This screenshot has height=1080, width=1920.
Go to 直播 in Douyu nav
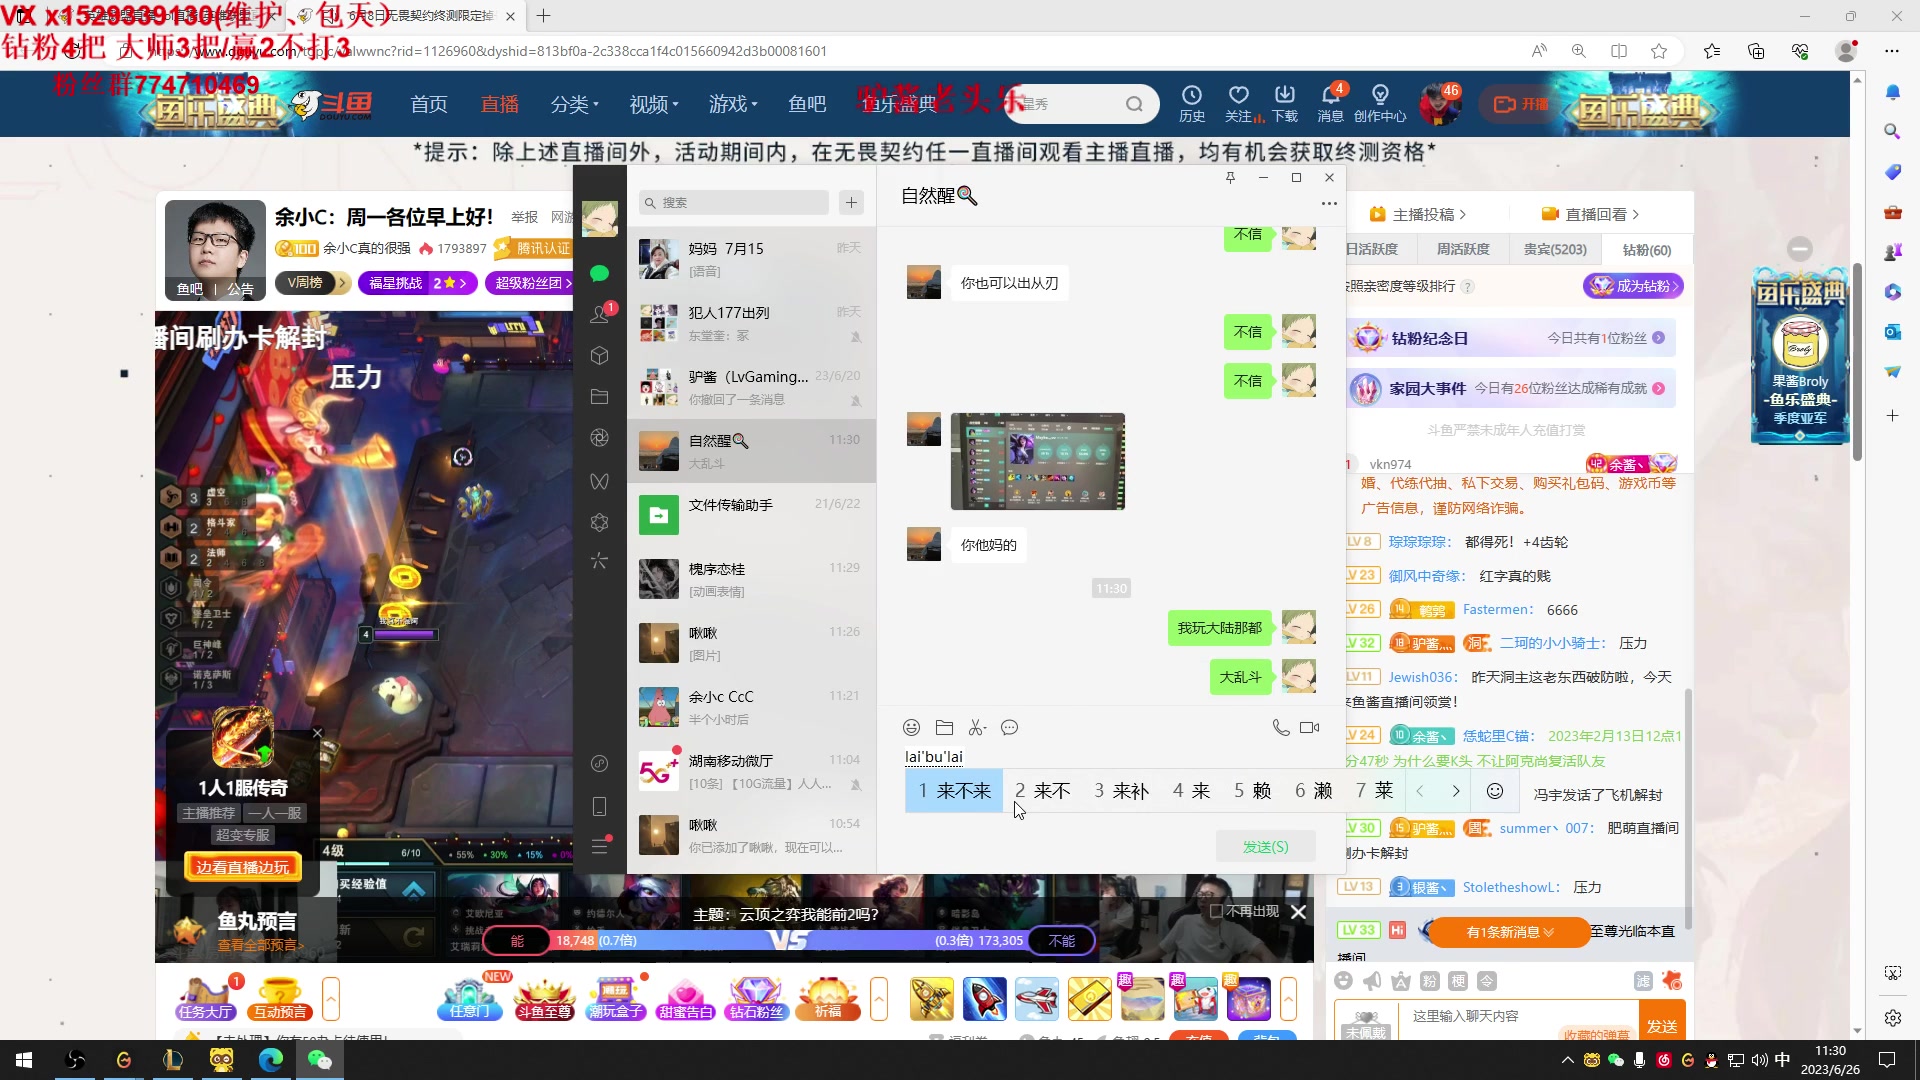[500, 104]
